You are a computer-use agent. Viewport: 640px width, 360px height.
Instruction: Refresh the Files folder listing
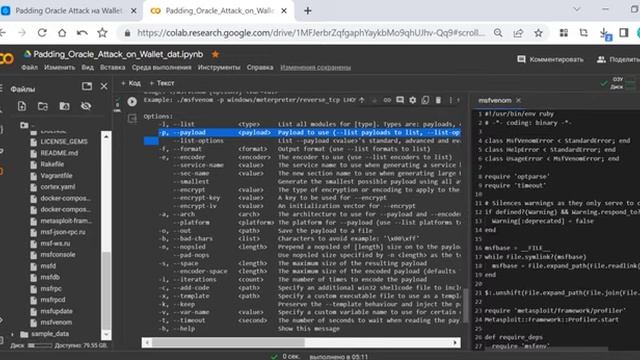click(43, 107)
